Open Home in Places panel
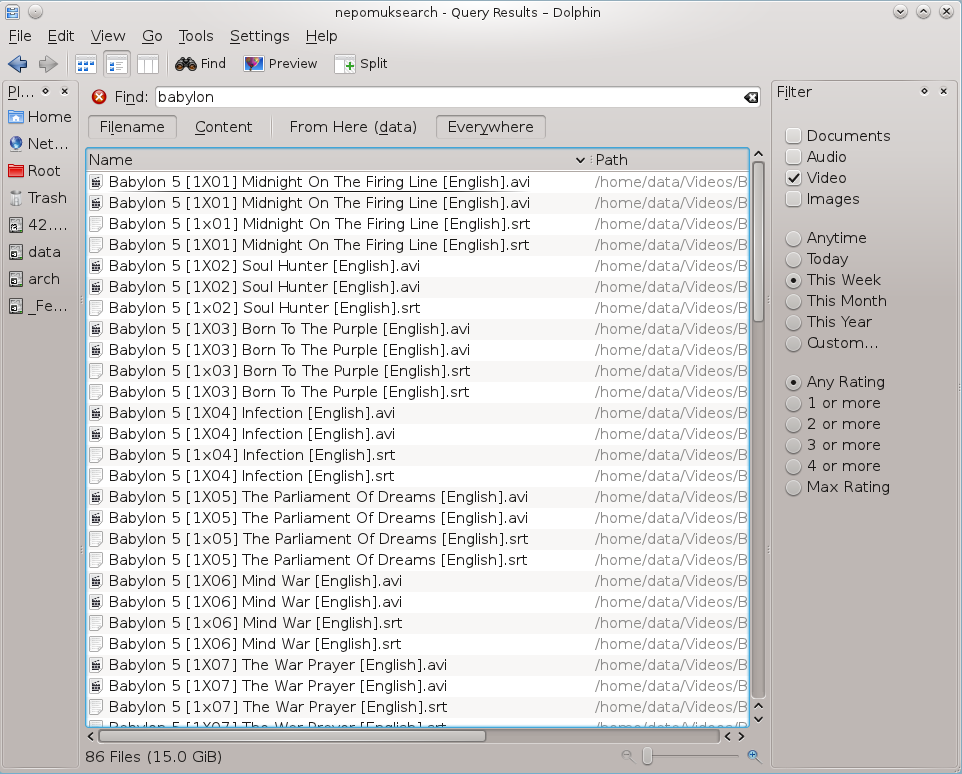This screenshot has height=774, width=962. (40, 117)
